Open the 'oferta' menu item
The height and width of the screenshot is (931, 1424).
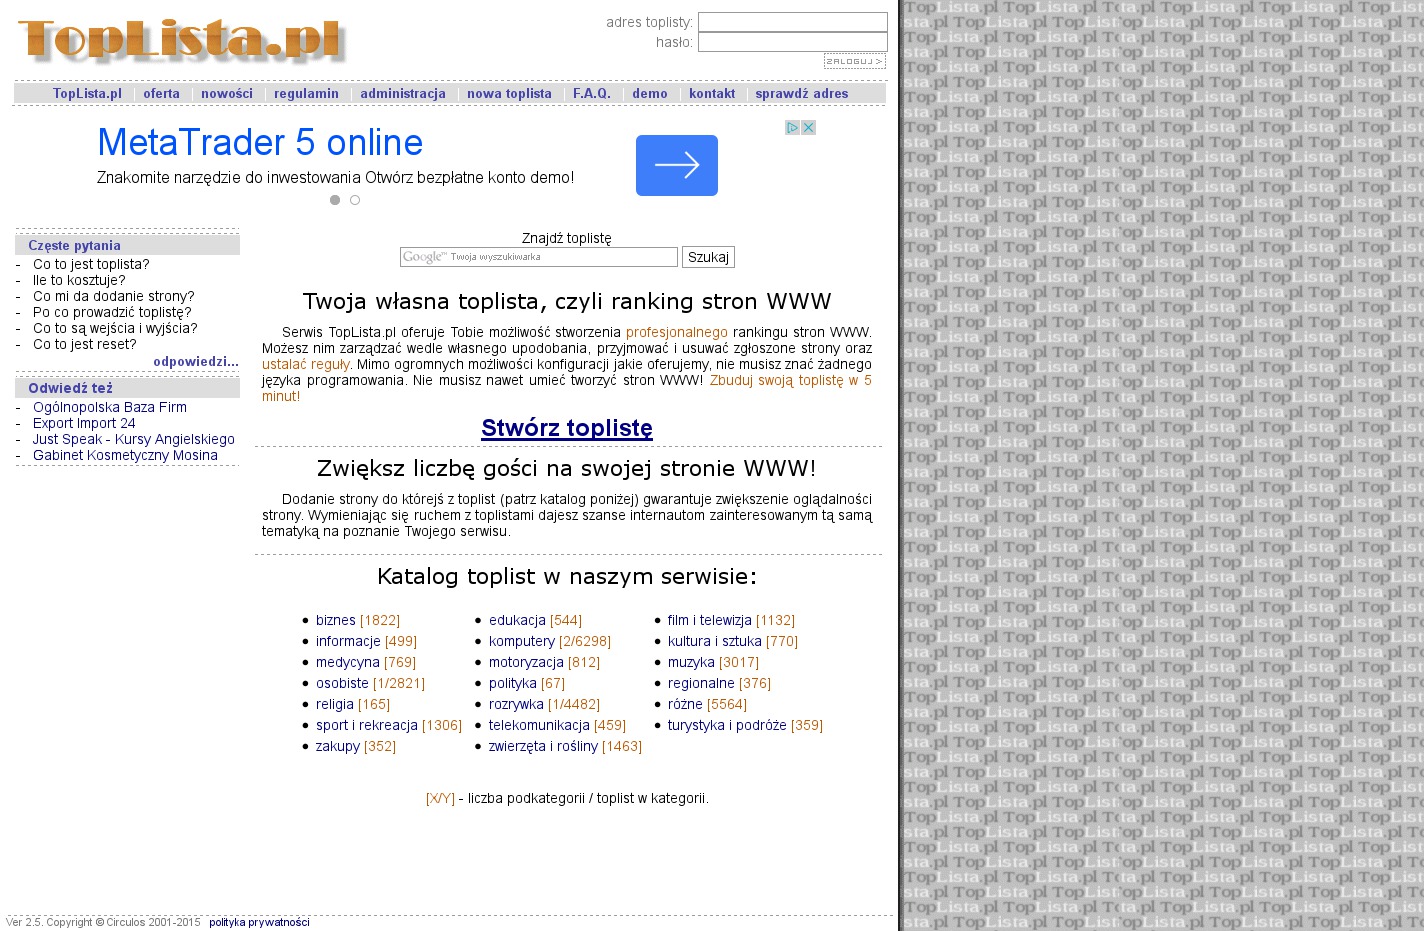point(161,94)
